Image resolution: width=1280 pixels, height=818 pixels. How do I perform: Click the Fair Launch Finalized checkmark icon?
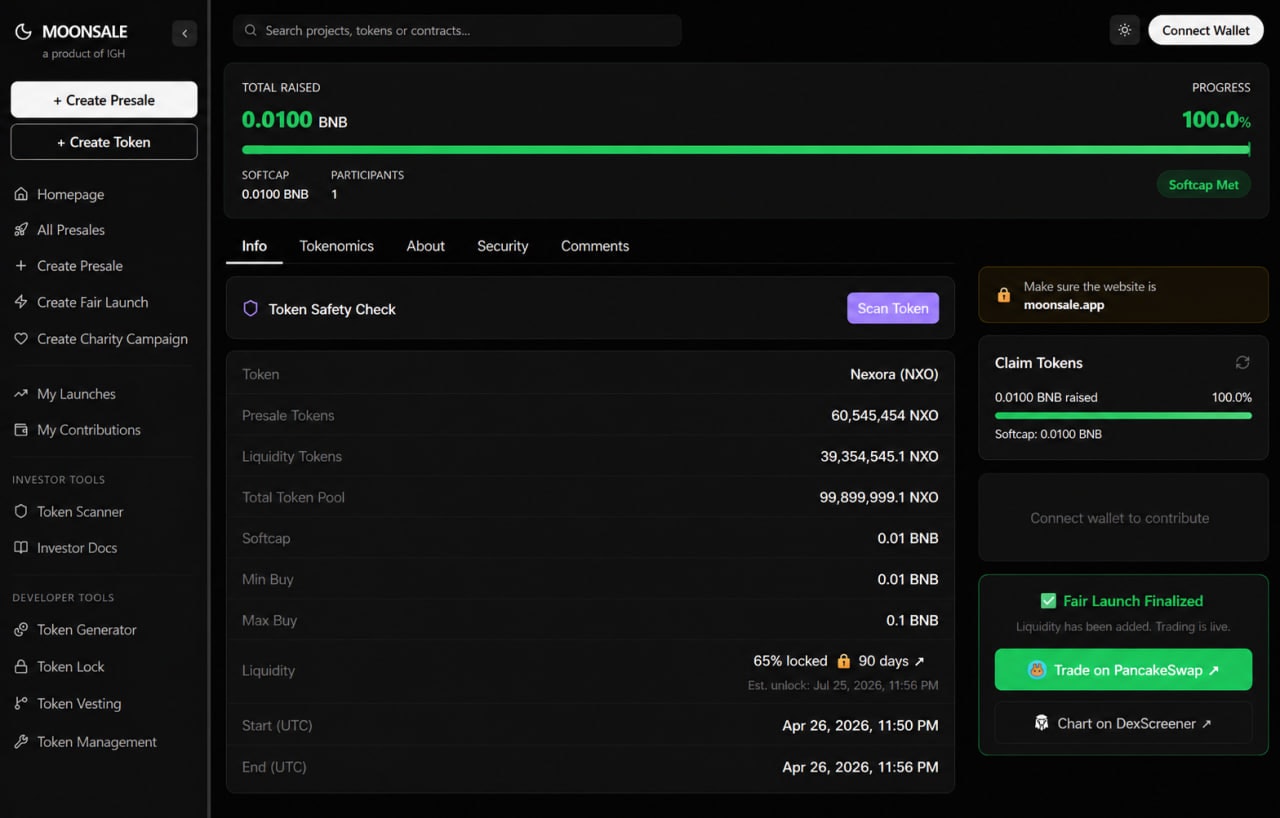coord(1048,601)
